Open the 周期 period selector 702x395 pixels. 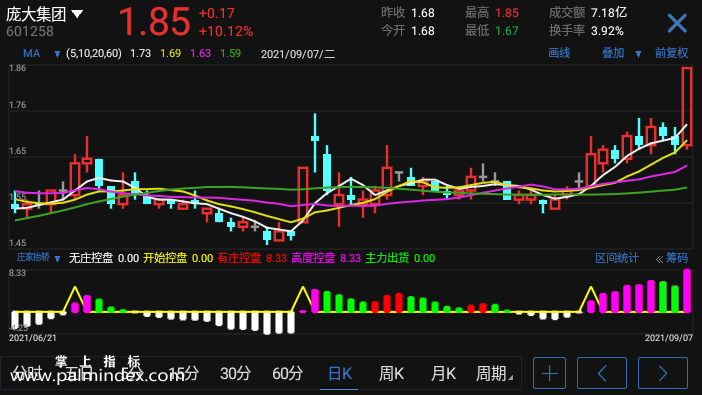pos(494,373)
